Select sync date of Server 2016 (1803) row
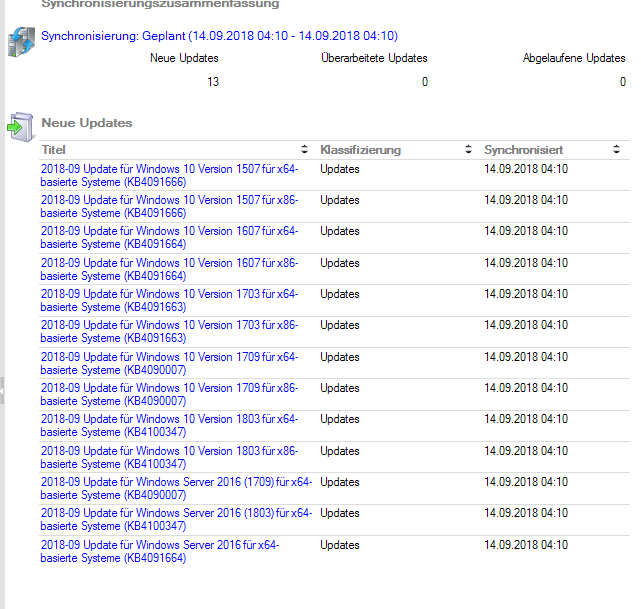 (526, 513)
